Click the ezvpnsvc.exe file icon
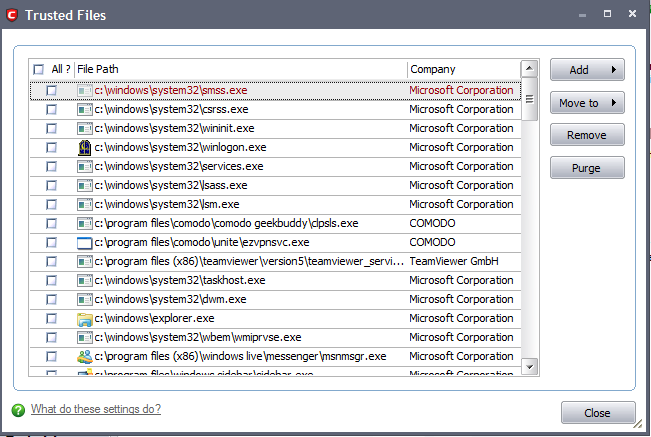This screenshot has width=651, height=437. click(85, 242)
